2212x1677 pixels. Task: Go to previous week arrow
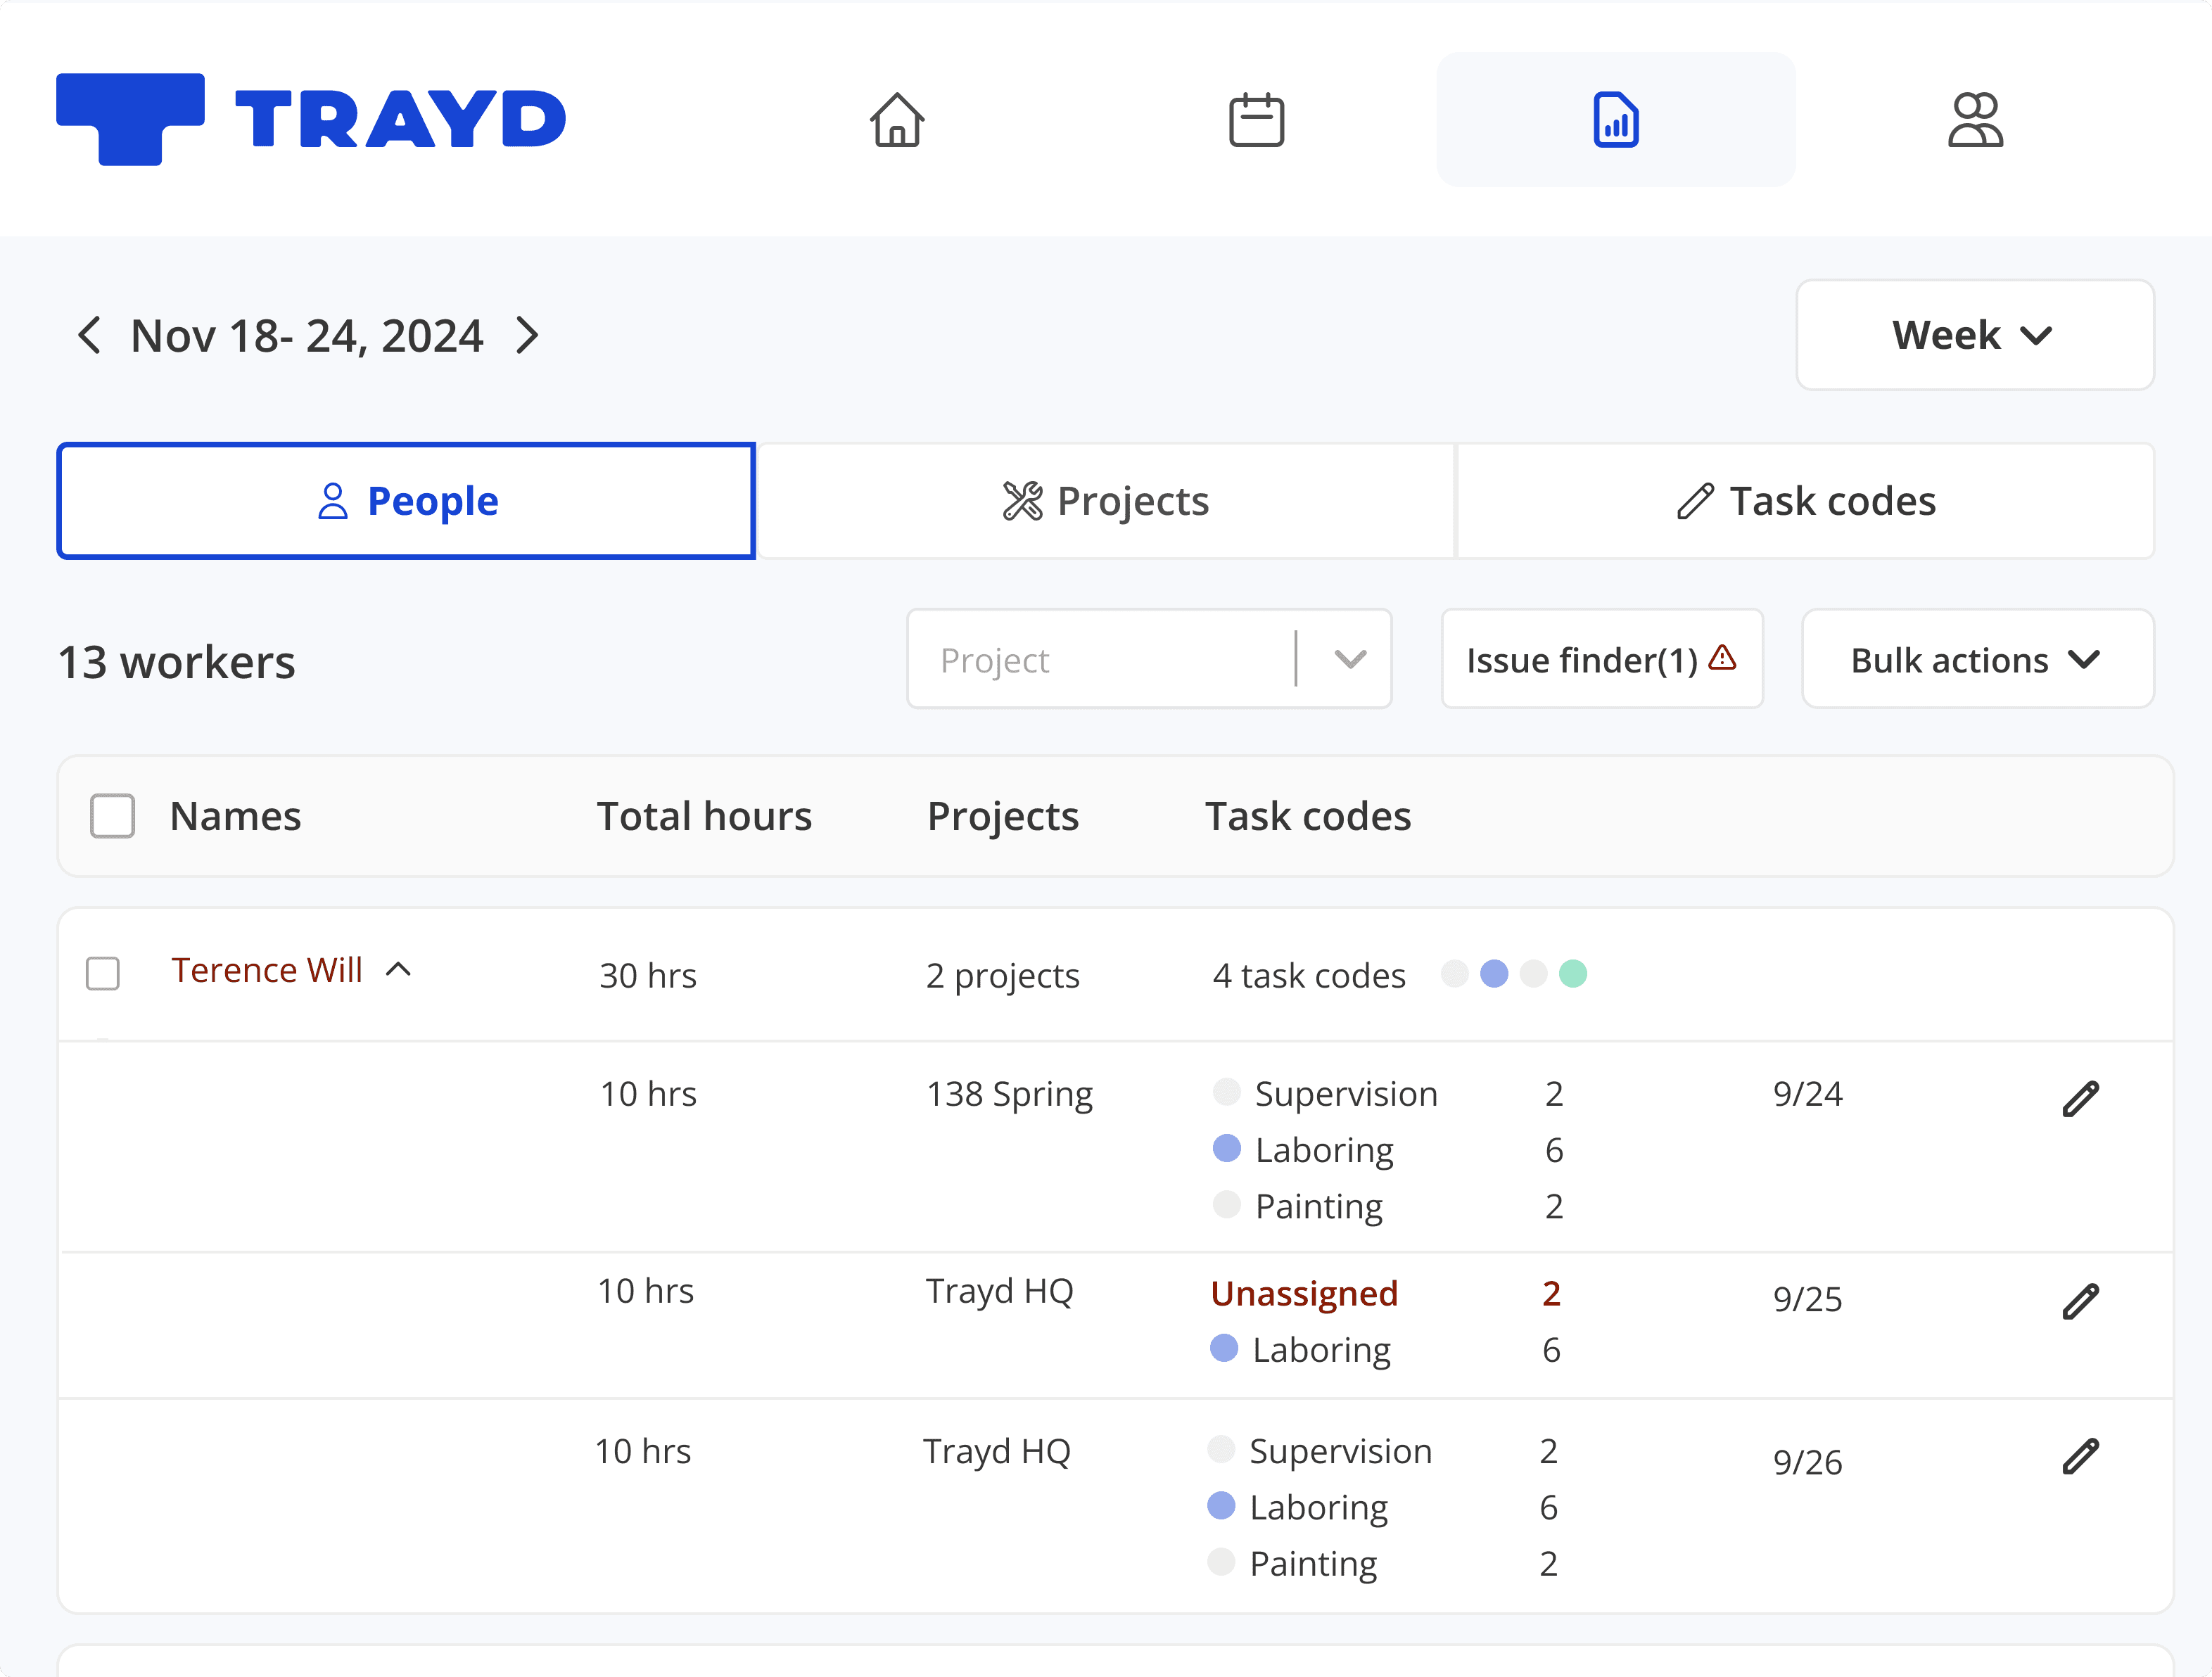(89, 335)
